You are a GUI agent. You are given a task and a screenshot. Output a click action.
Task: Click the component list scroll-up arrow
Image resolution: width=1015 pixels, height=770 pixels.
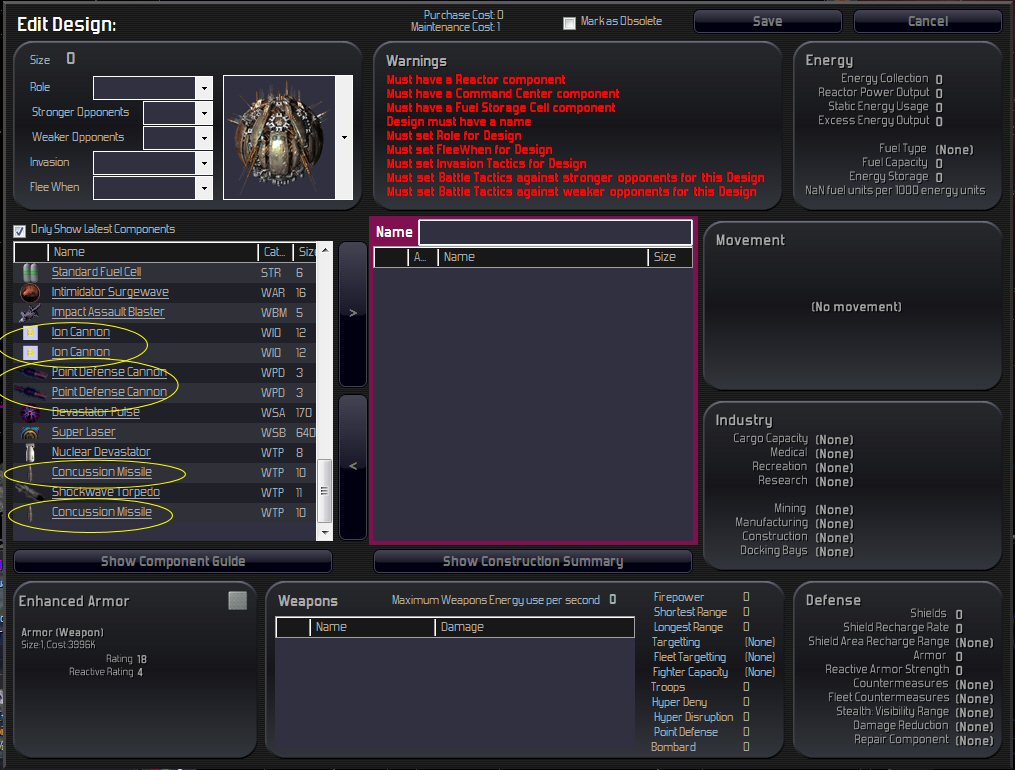tap(324, 250)
